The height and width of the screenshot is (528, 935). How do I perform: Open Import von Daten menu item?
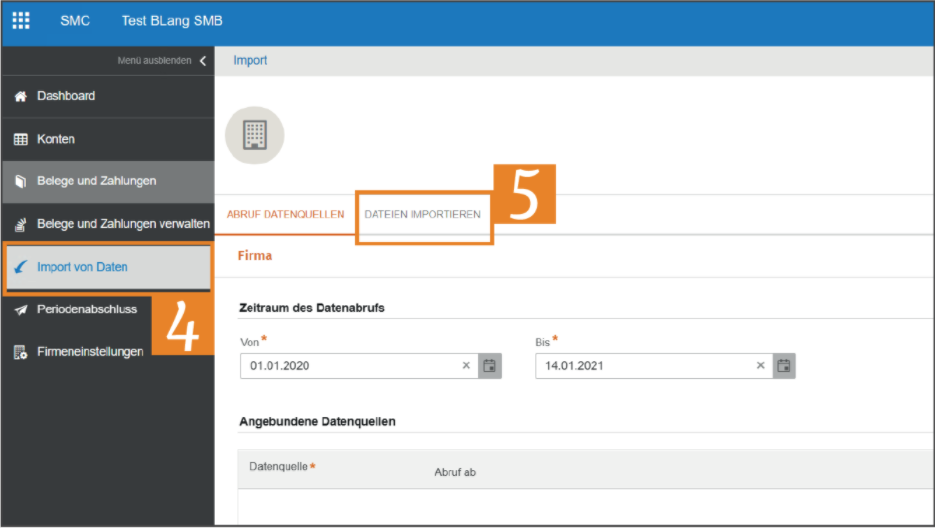82,268
